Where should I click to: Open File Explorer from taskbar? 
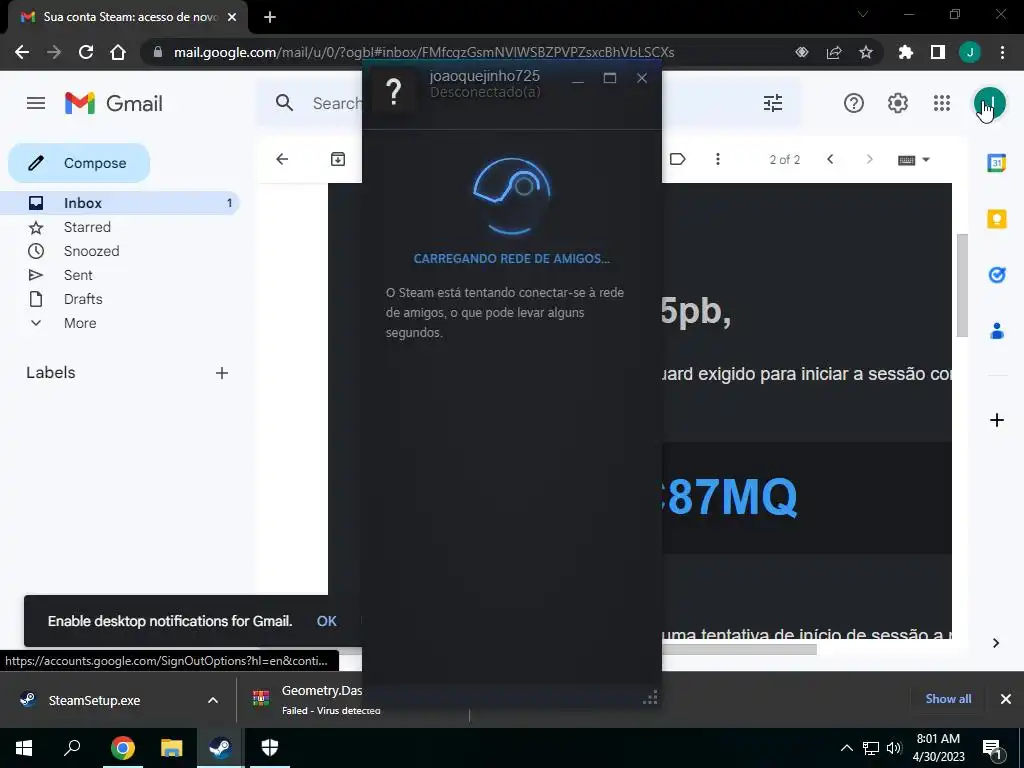pyautogui.click(x=172, y=748)
